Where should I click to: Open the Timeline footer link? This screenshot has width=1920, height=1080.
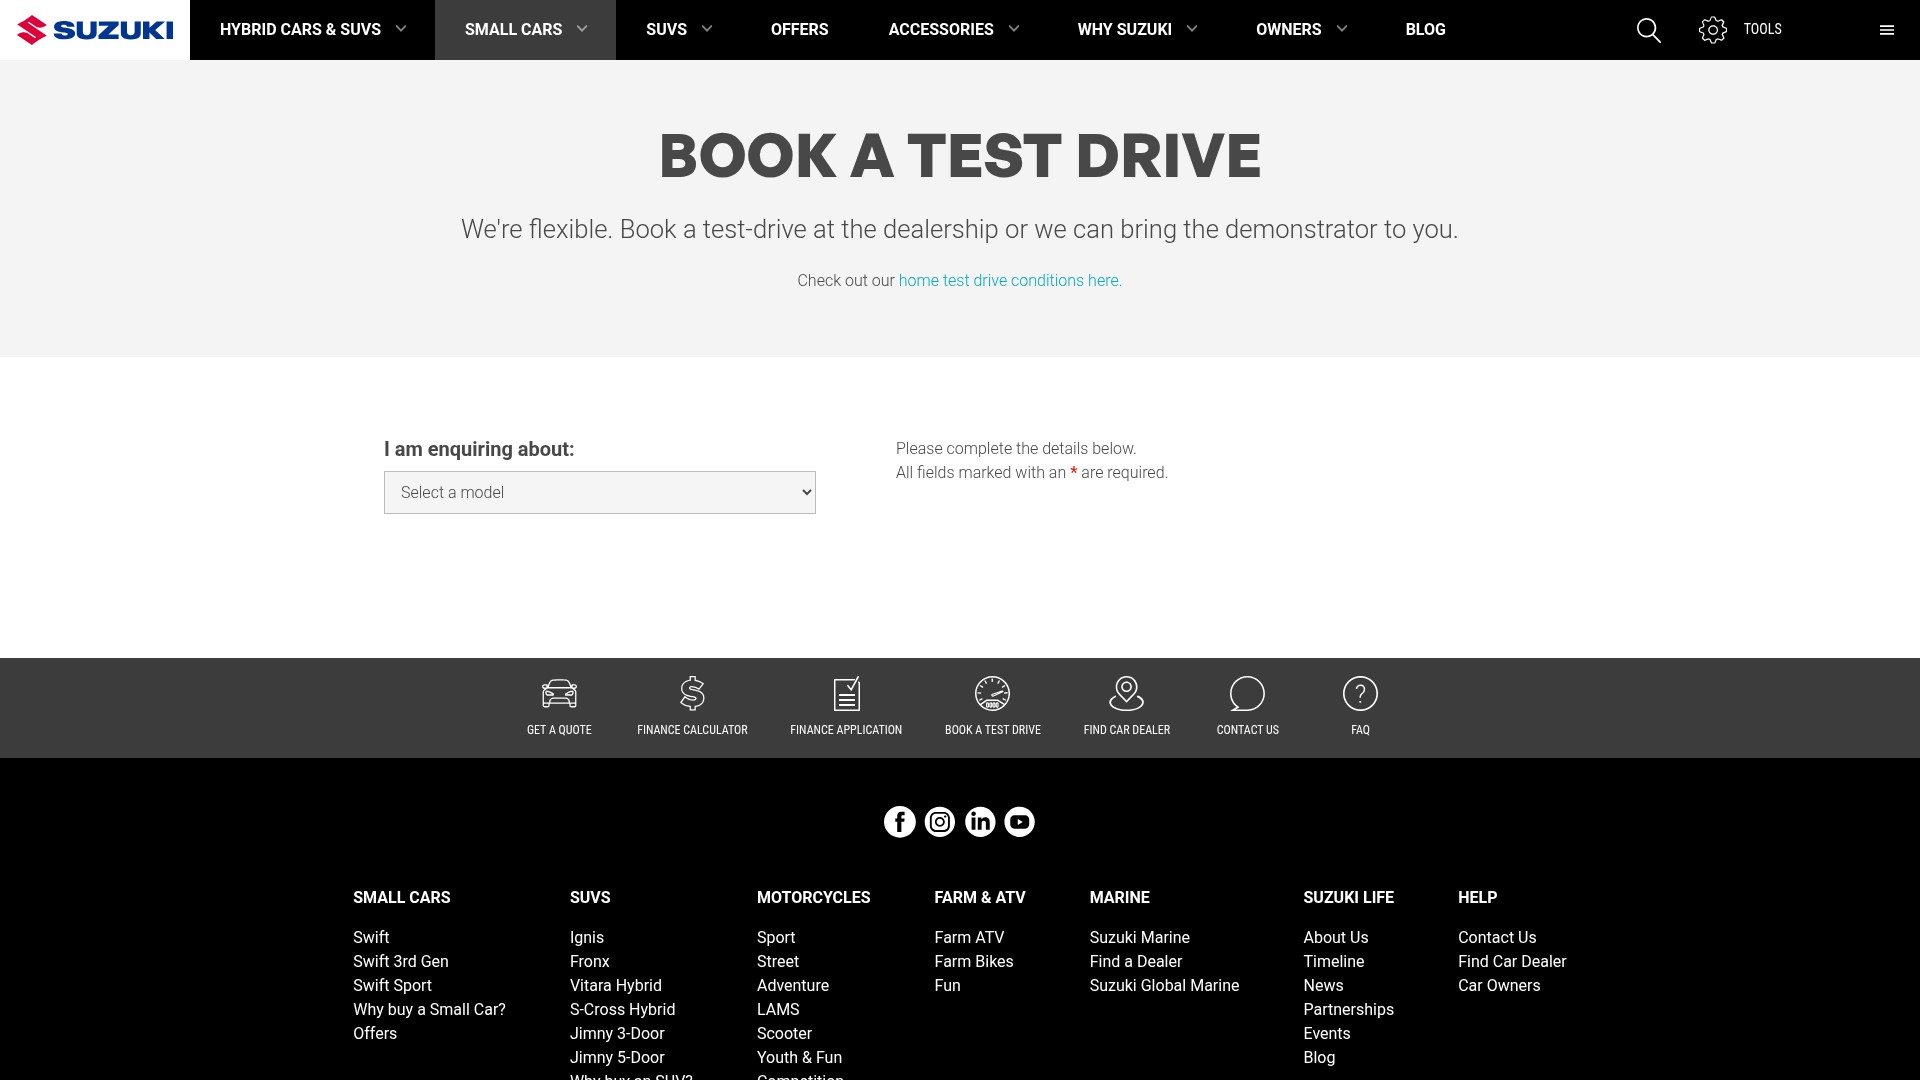(x=1334, y=962)
